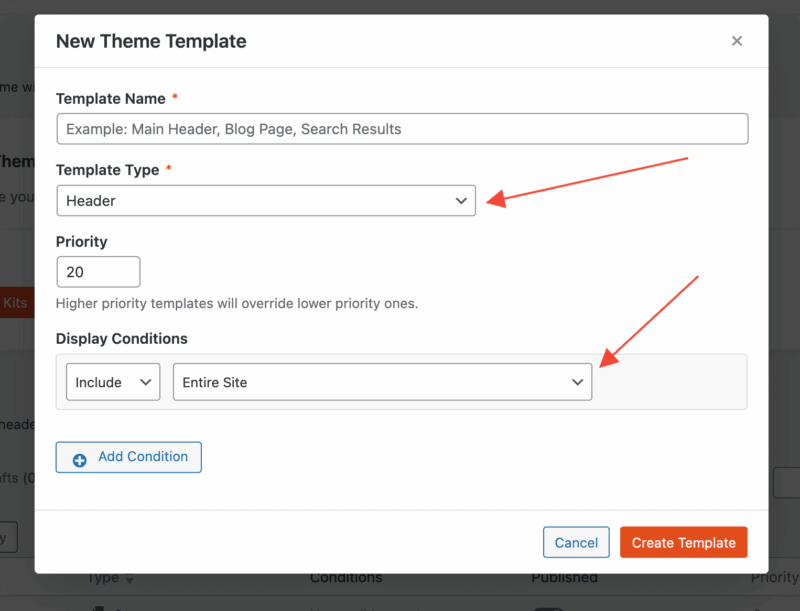Click the sort arrow beside the Type column
This screenshot has width=800, height=611.
pyautogui.click(x=129, y=579)
